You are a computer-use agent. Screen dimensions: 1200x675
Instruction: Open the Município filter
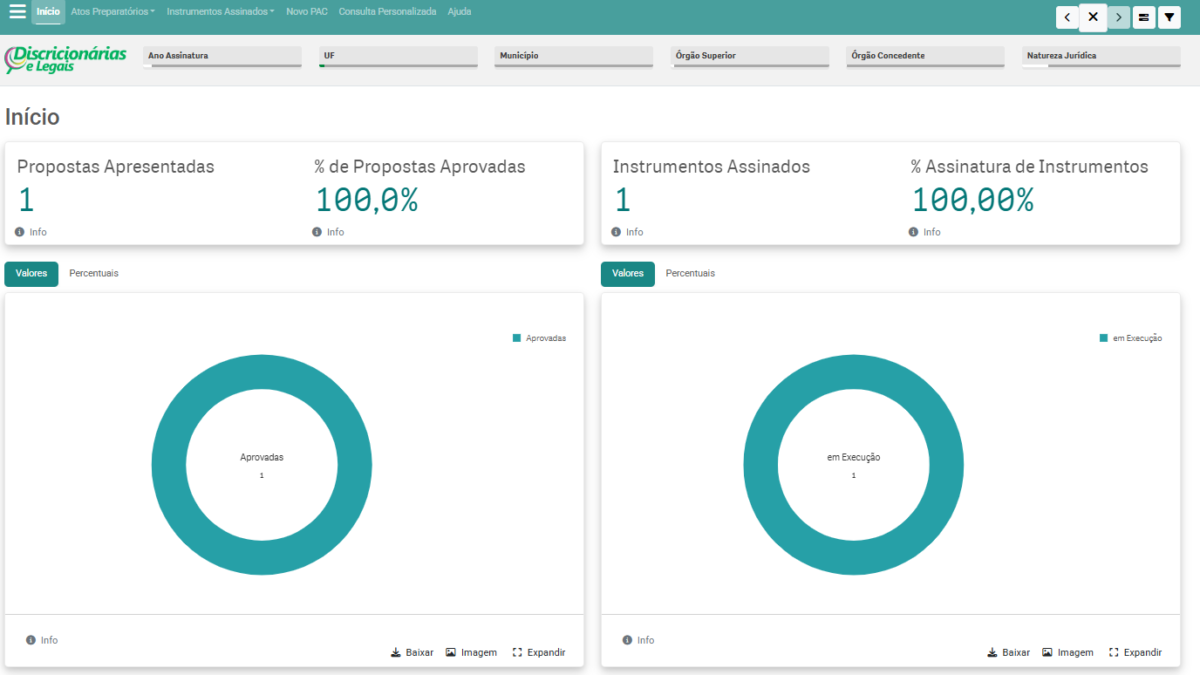coord(575,57)
